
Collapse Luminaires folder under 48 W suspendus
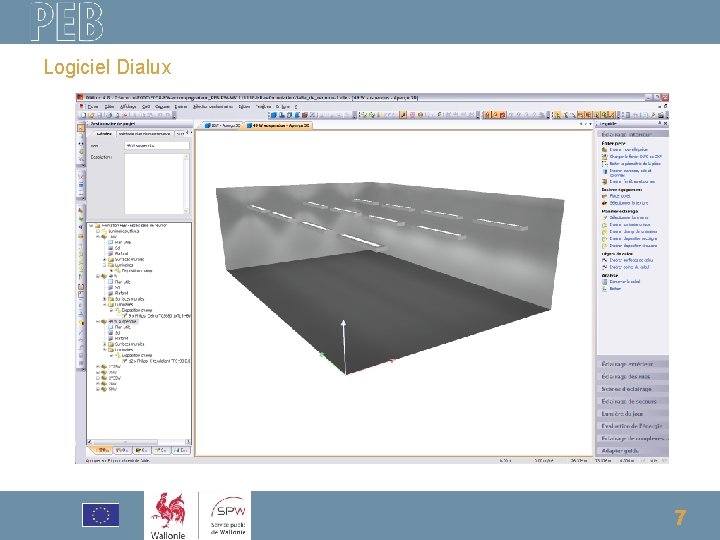pyautogui.click(x=105, y=350)
